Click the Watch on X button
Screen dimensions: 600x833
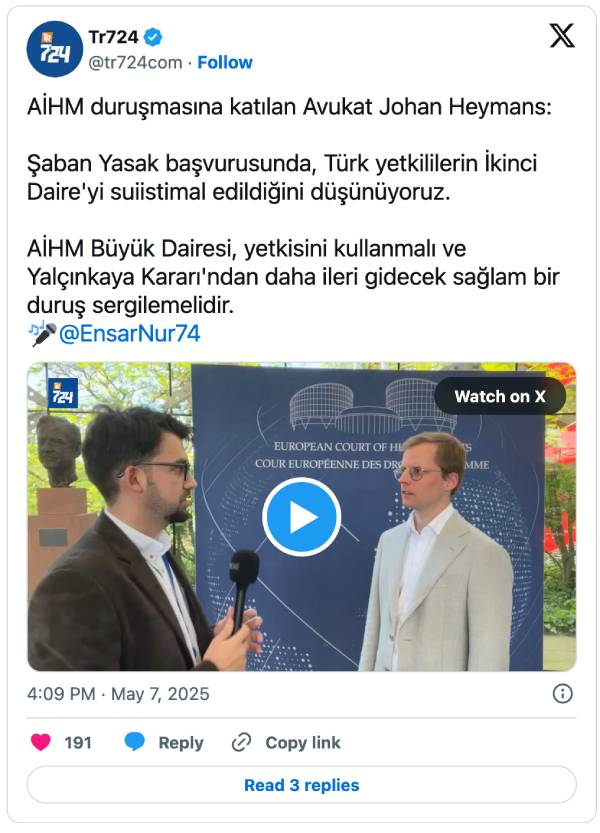point(500,396)
